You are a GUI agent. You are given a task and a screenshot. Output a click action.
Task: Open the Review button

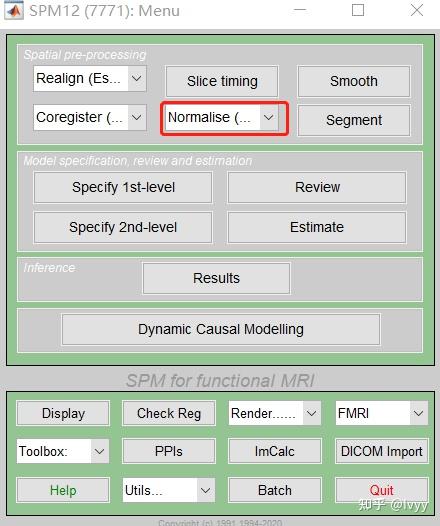[317, 187]
